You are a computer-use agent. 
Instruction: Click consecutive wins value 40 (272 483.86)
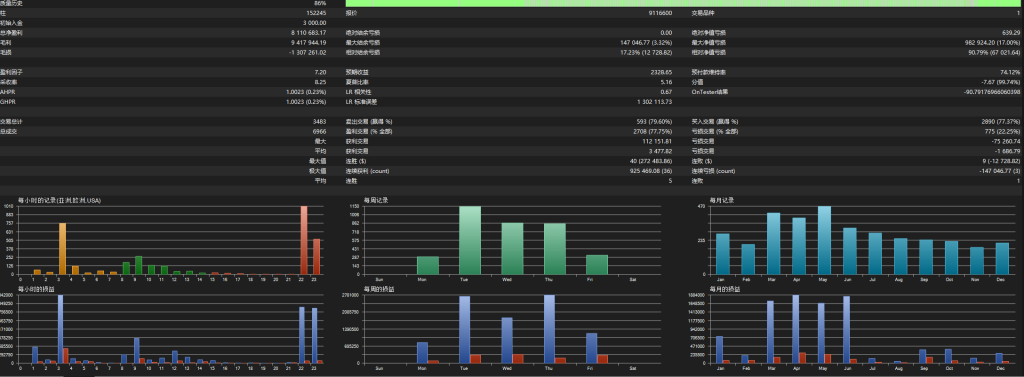pyautogui.click(x=650, y=160)
